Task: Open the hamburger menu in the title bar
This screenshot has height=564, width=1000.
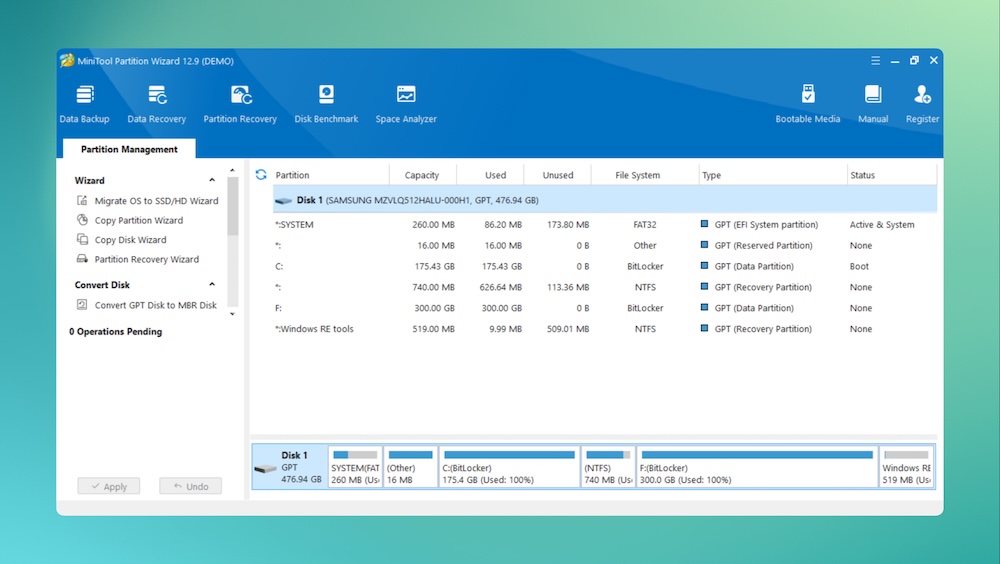Action: click(x=875, y=61)
